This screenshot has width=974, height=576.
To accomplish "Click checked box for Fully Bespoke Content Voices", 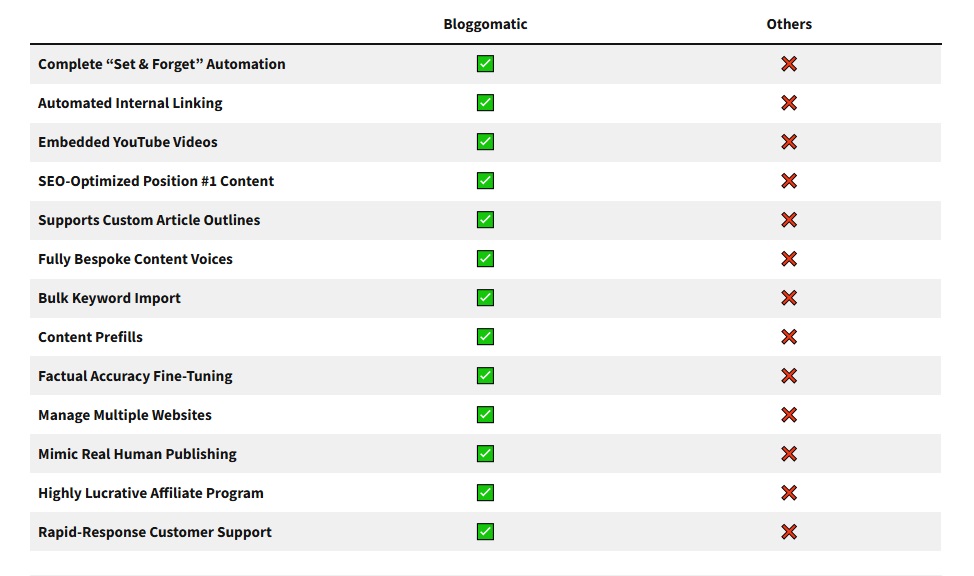I will pyautogui.click(x=485, y=258).
